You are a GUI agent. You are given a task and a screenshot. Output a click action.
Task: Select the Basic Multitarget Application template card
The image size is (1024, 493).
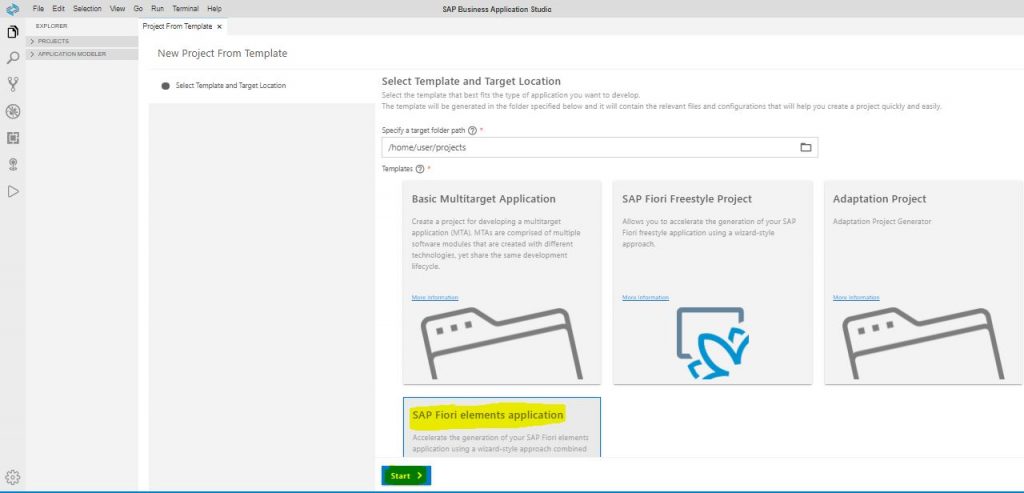tap(502, 282)
